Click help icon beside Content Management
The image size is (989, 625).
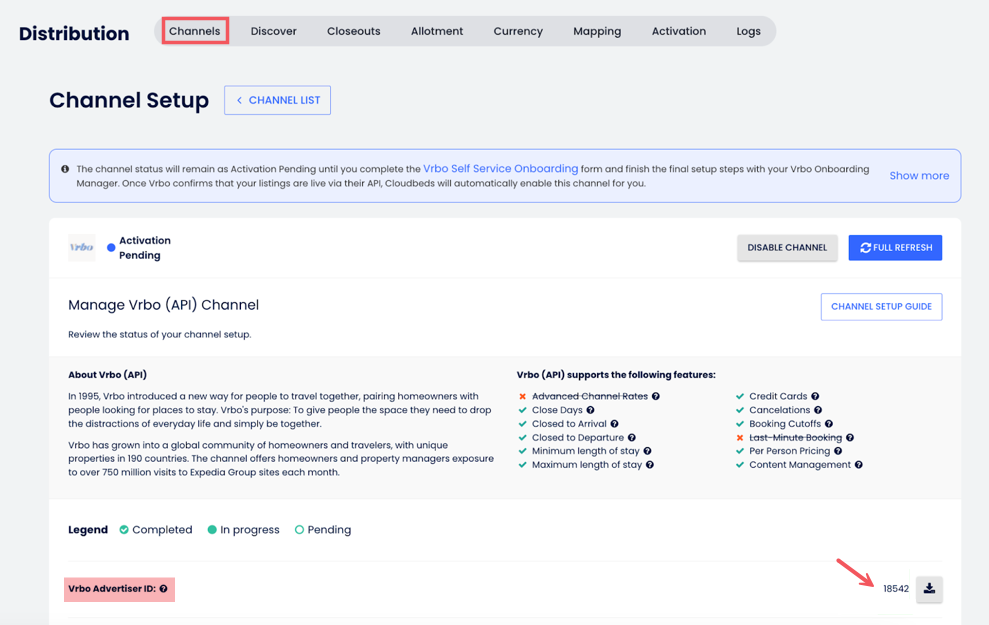[x=858, y=465]
